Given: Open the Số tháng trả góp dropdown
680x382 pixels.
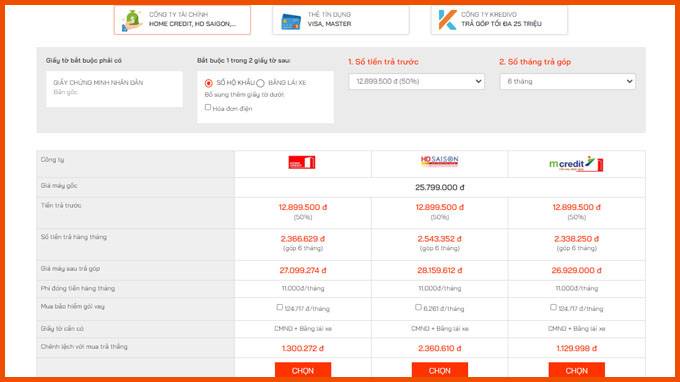Looking at the screenshot, I should click(568, 82).
